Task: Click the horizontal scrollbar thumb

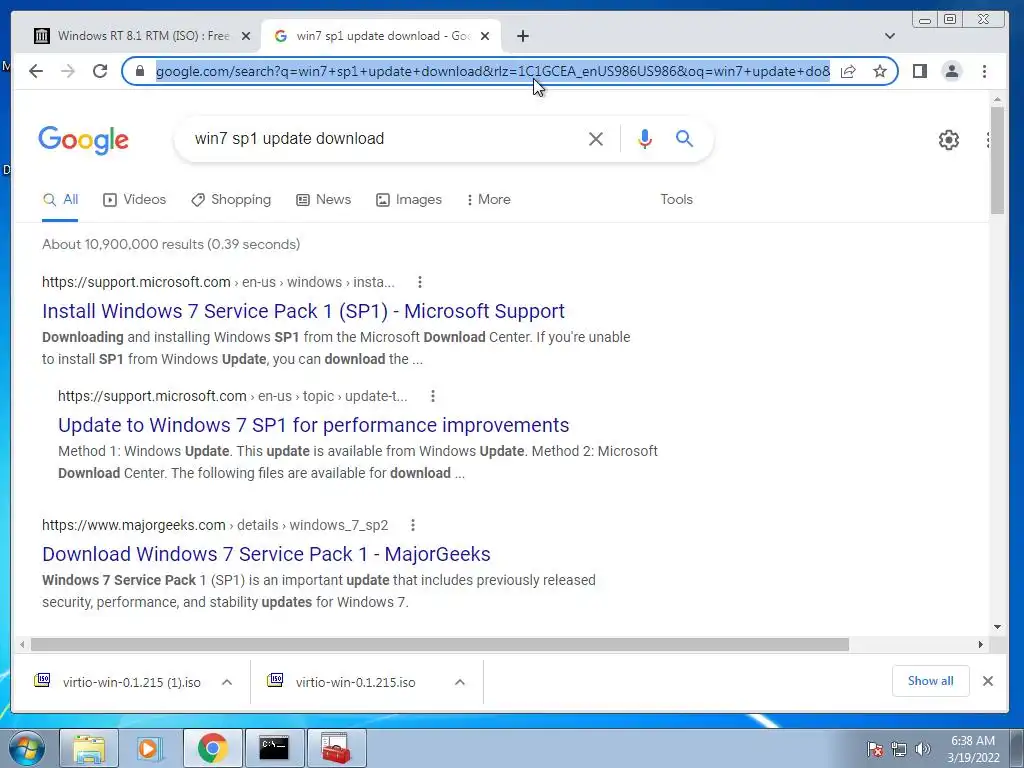Action: (x=440, y=645)
